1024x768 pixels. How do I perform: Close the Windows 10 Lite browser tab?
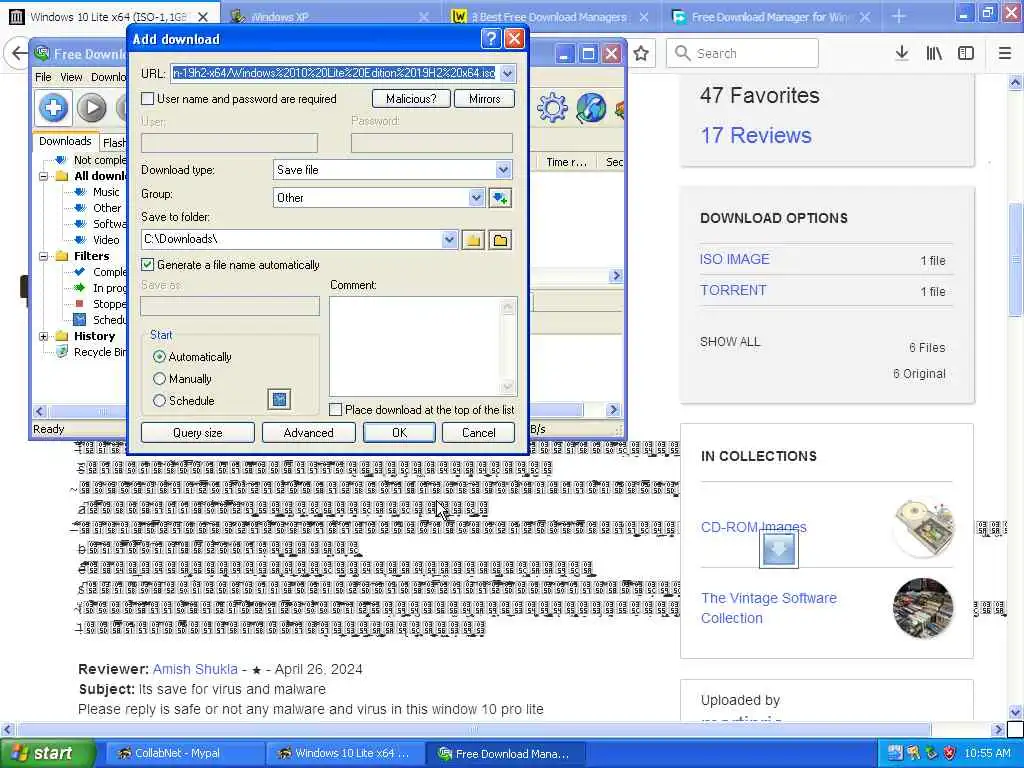203,16
